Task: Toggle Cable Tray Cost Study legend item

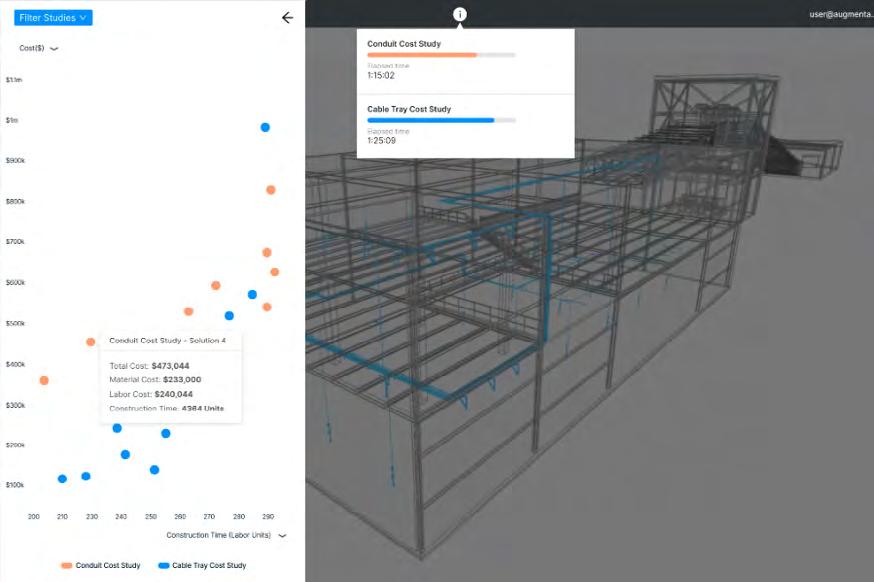Action: click(202, 566)
